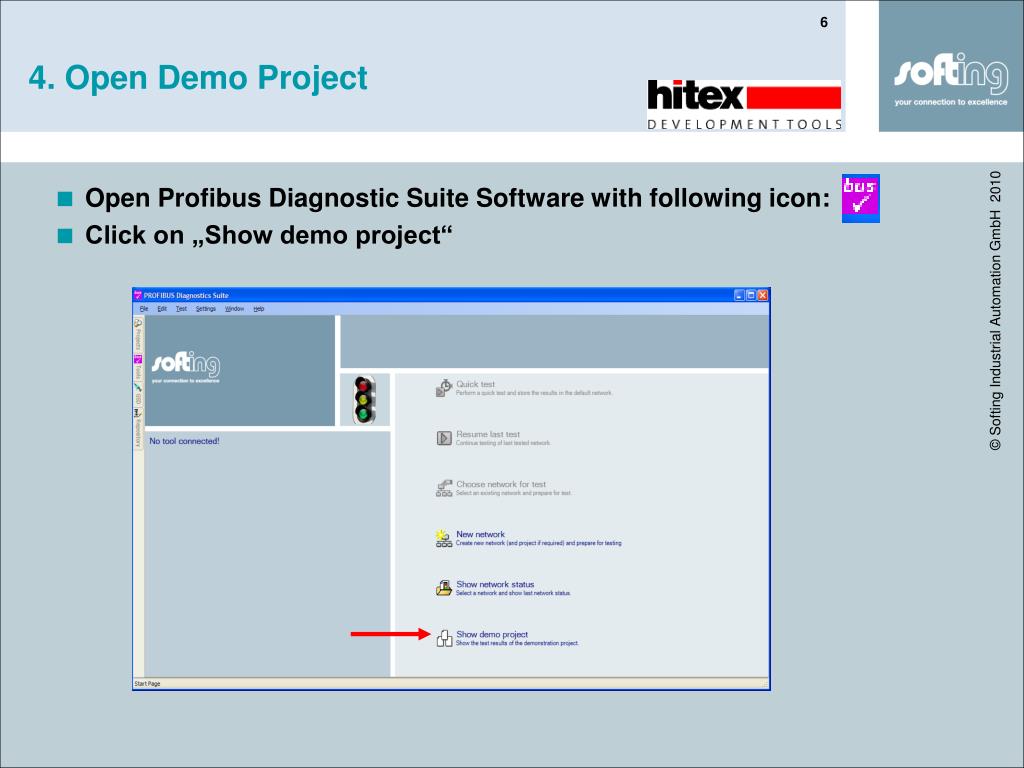Click the New network link
Image resolution: width=1024 pixels, height=768 pixels.
[481, 534]
